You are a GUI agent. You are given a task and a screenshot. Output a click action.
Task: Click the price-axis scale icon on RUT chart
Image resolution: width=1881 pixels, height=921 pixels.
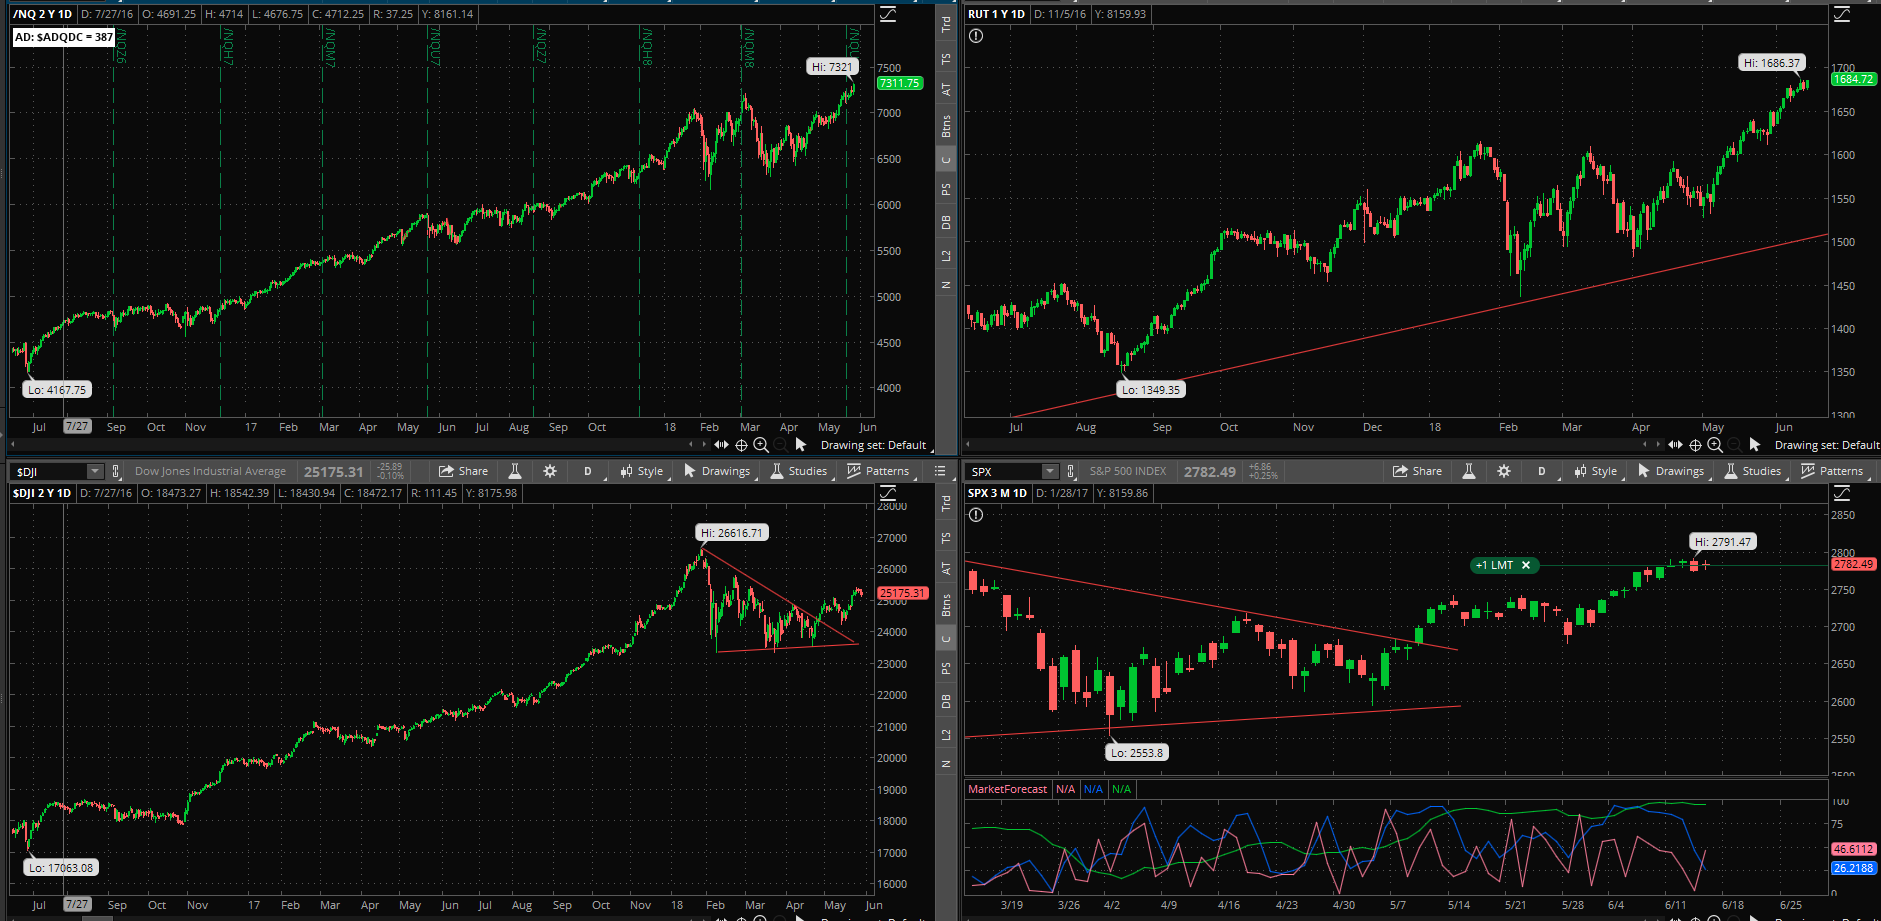1841,14
